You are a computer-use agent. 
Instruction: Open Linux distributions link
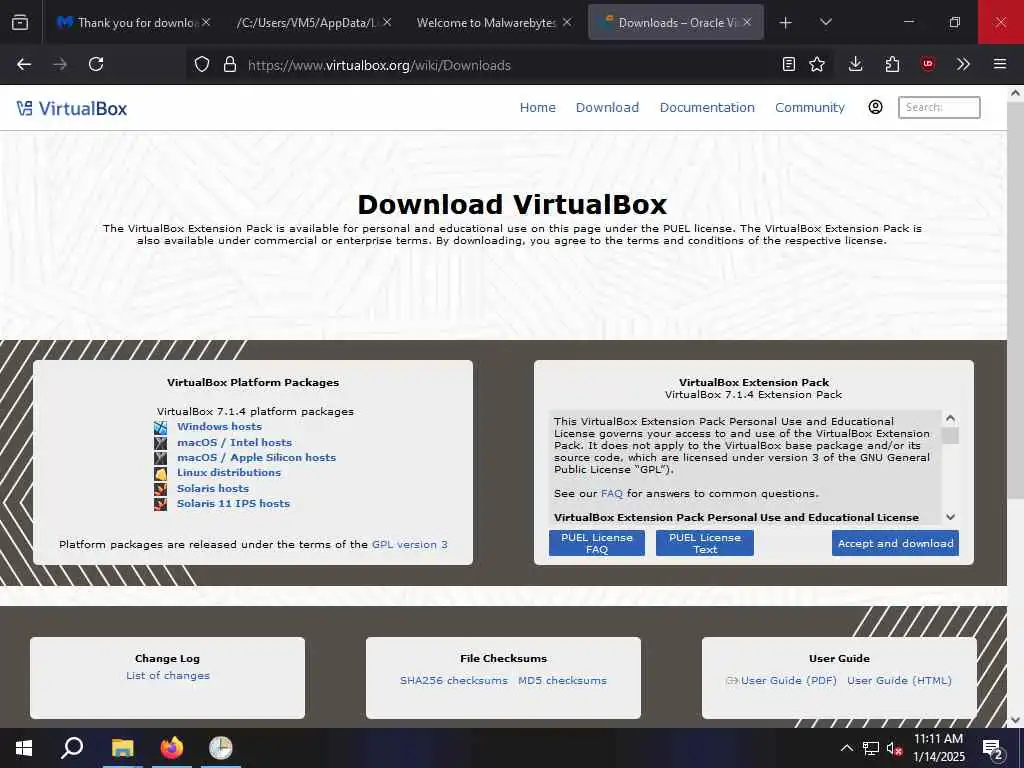pos(229,472)
